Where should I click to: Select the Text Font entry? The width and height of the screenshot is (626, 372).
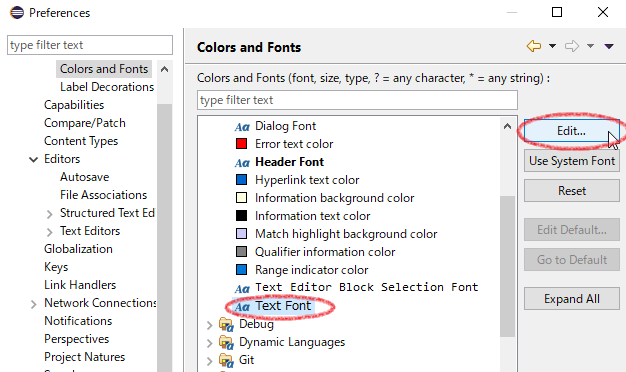click(283, 306)
